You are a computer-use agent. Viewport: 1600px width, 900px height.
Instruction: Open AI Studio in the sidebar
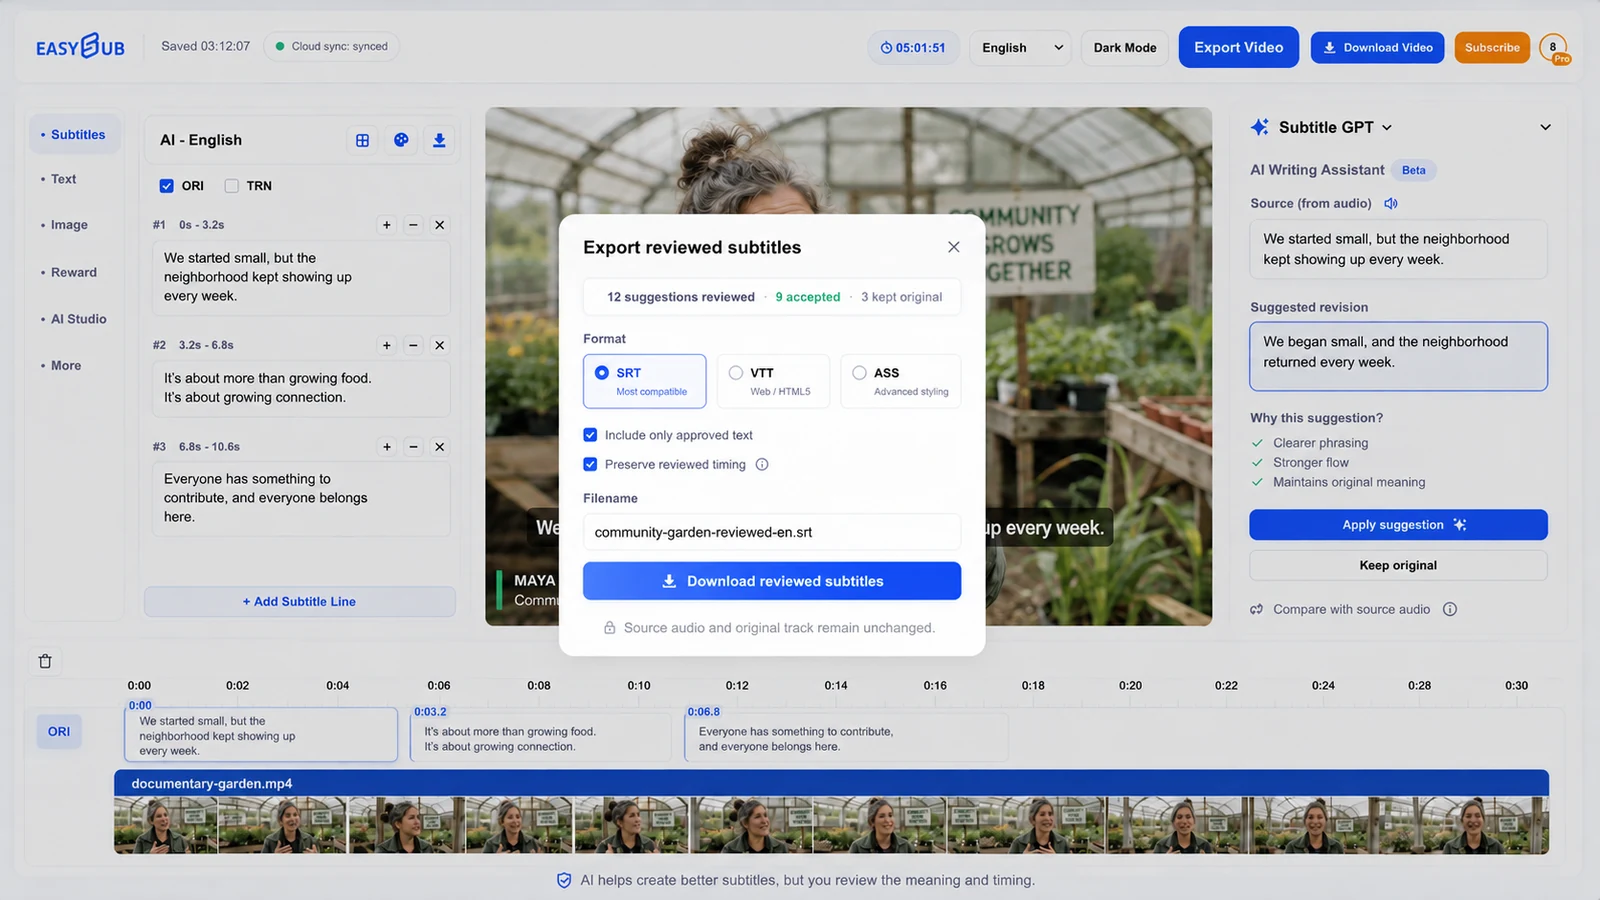pos(79,319)
